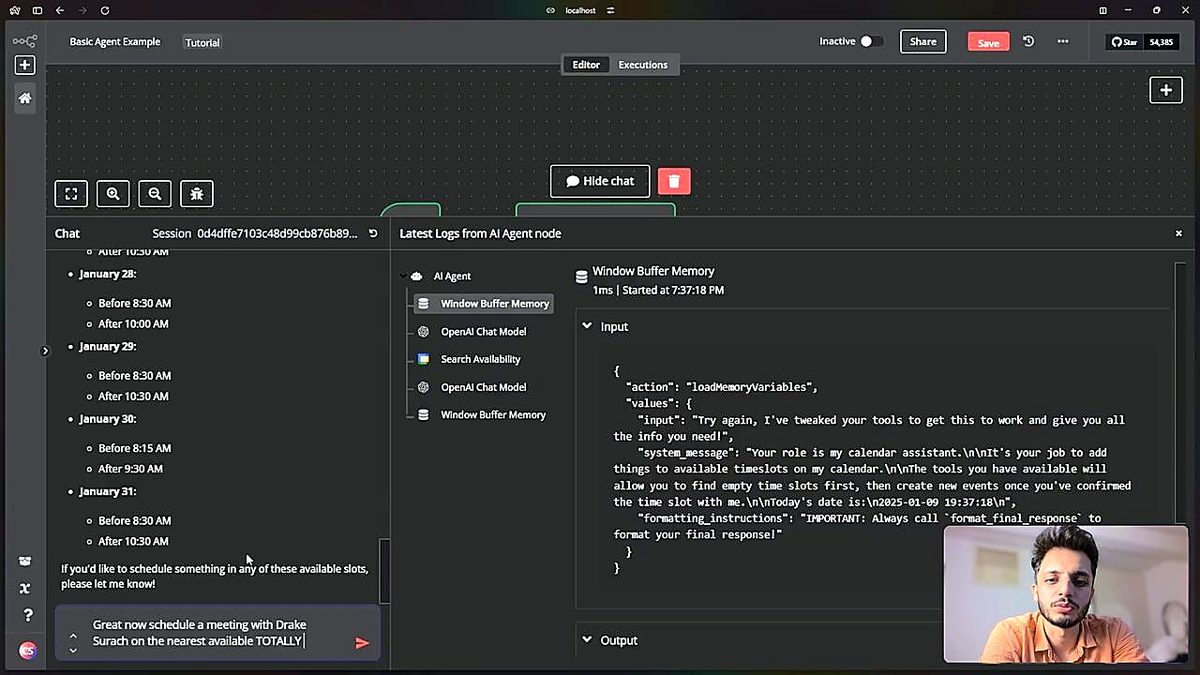This screenshot has height=675, width=1200.
Task: Select the first OpenAI Chat Model log
Action: click(483, 332)
